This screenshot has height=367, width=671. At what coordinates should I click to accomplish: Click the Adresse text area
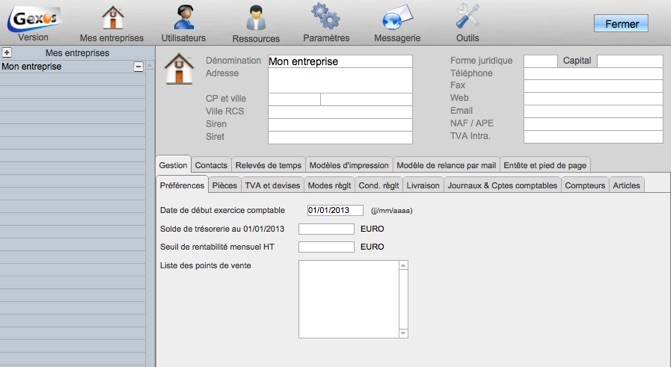pyautogui.click(x=340, y=80)
